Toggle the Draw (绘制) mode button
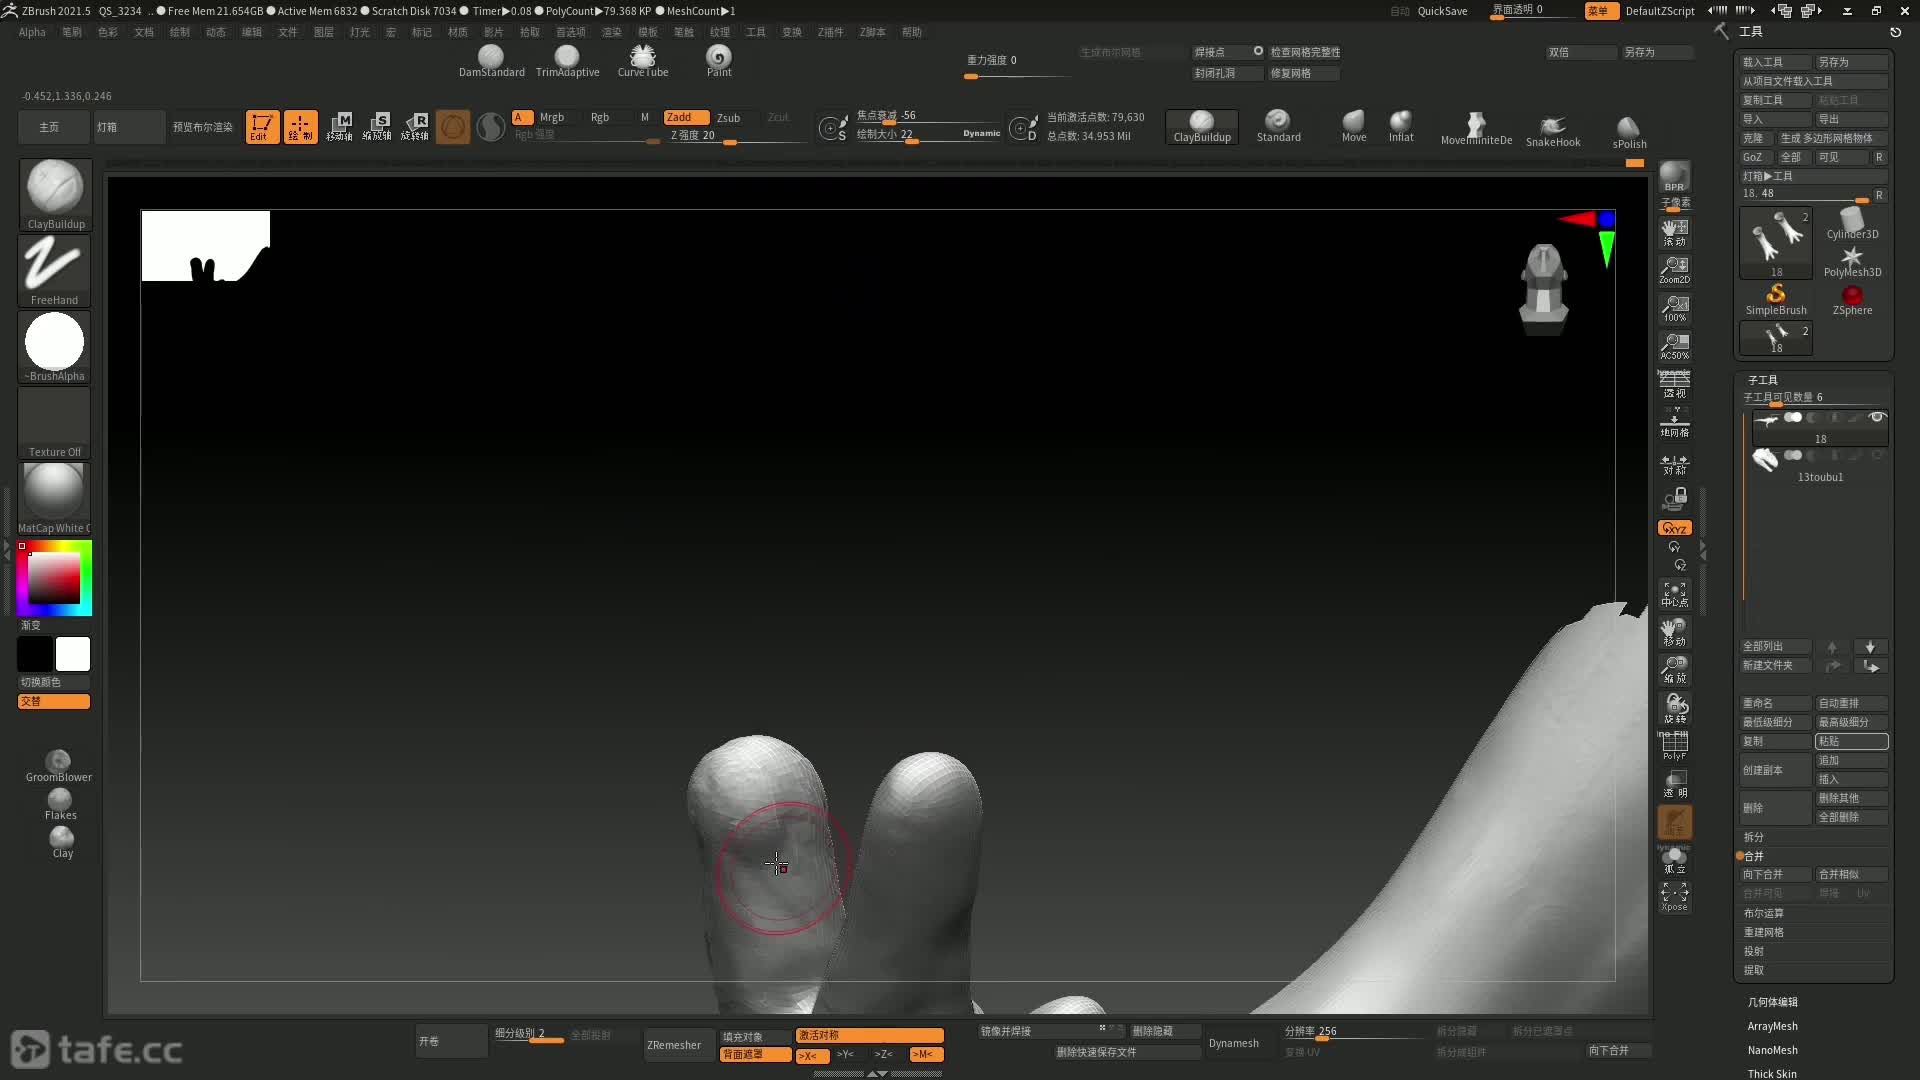Image resolution: width=1920 pixels, height=1080 pixels. tap(300, 126)
